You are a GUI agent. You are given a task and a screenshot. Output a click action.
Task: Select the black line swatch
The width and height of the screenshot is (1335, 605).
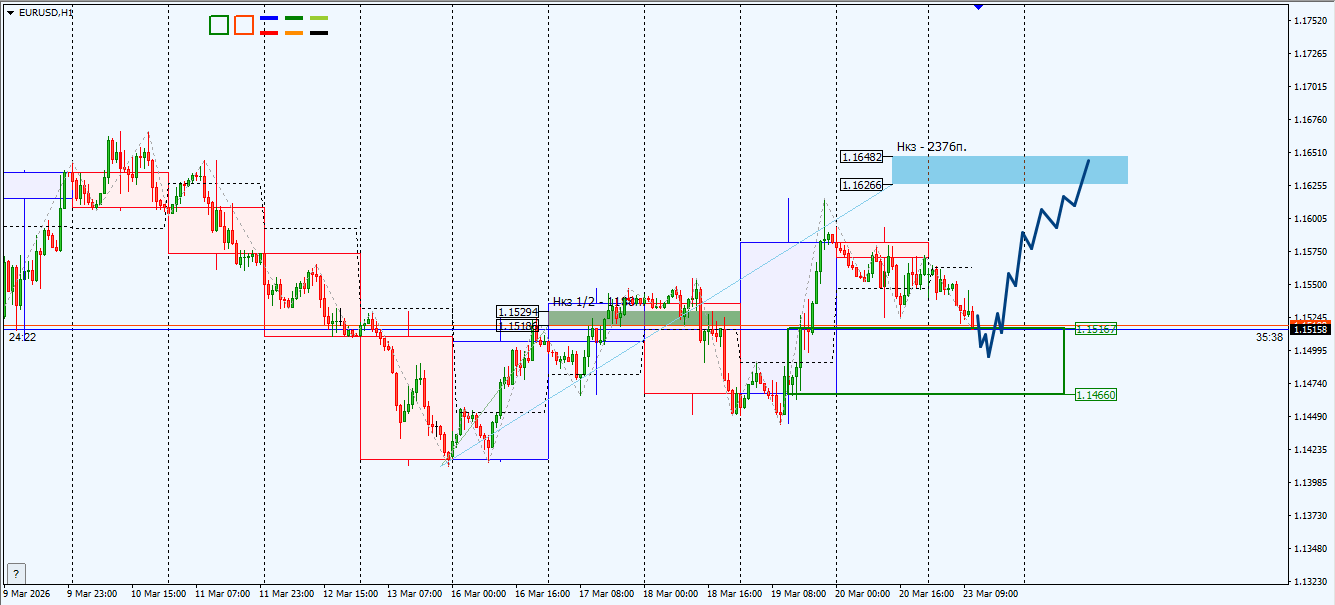pos(319,33)
